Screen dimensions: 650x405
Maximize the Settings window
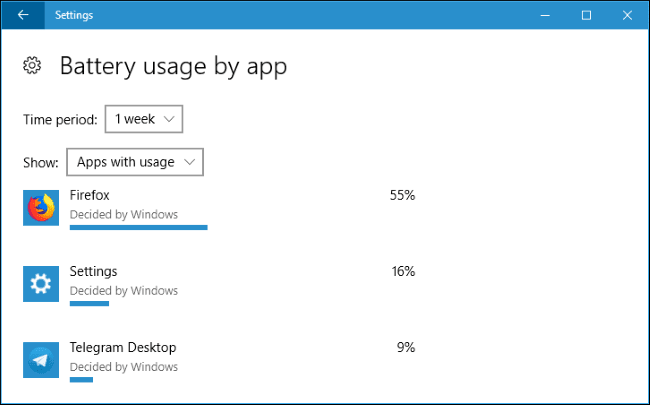tap(586, 15)
